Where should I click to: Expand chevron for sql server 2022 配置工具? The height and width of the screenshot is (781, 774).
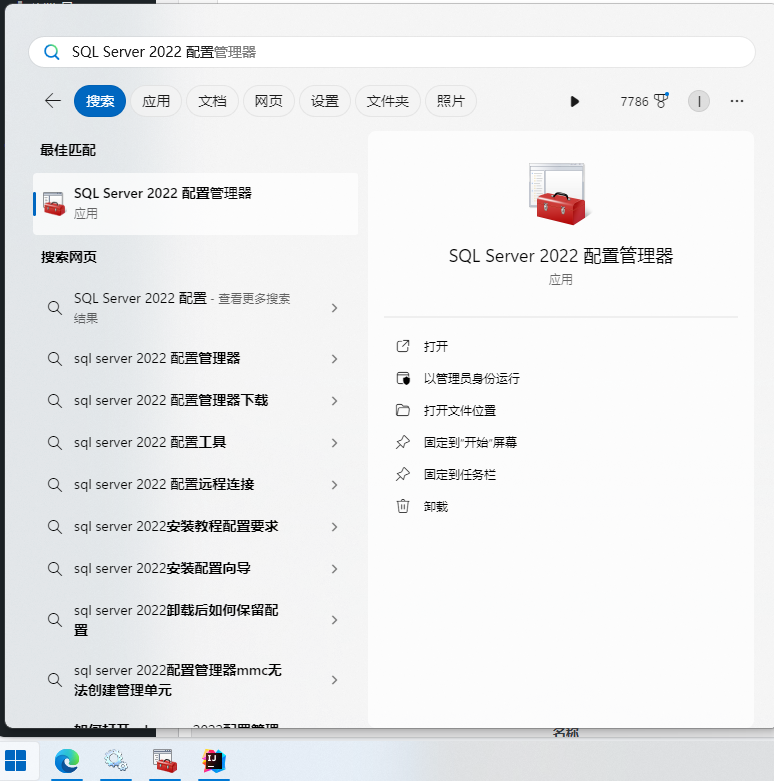(334, 442)
